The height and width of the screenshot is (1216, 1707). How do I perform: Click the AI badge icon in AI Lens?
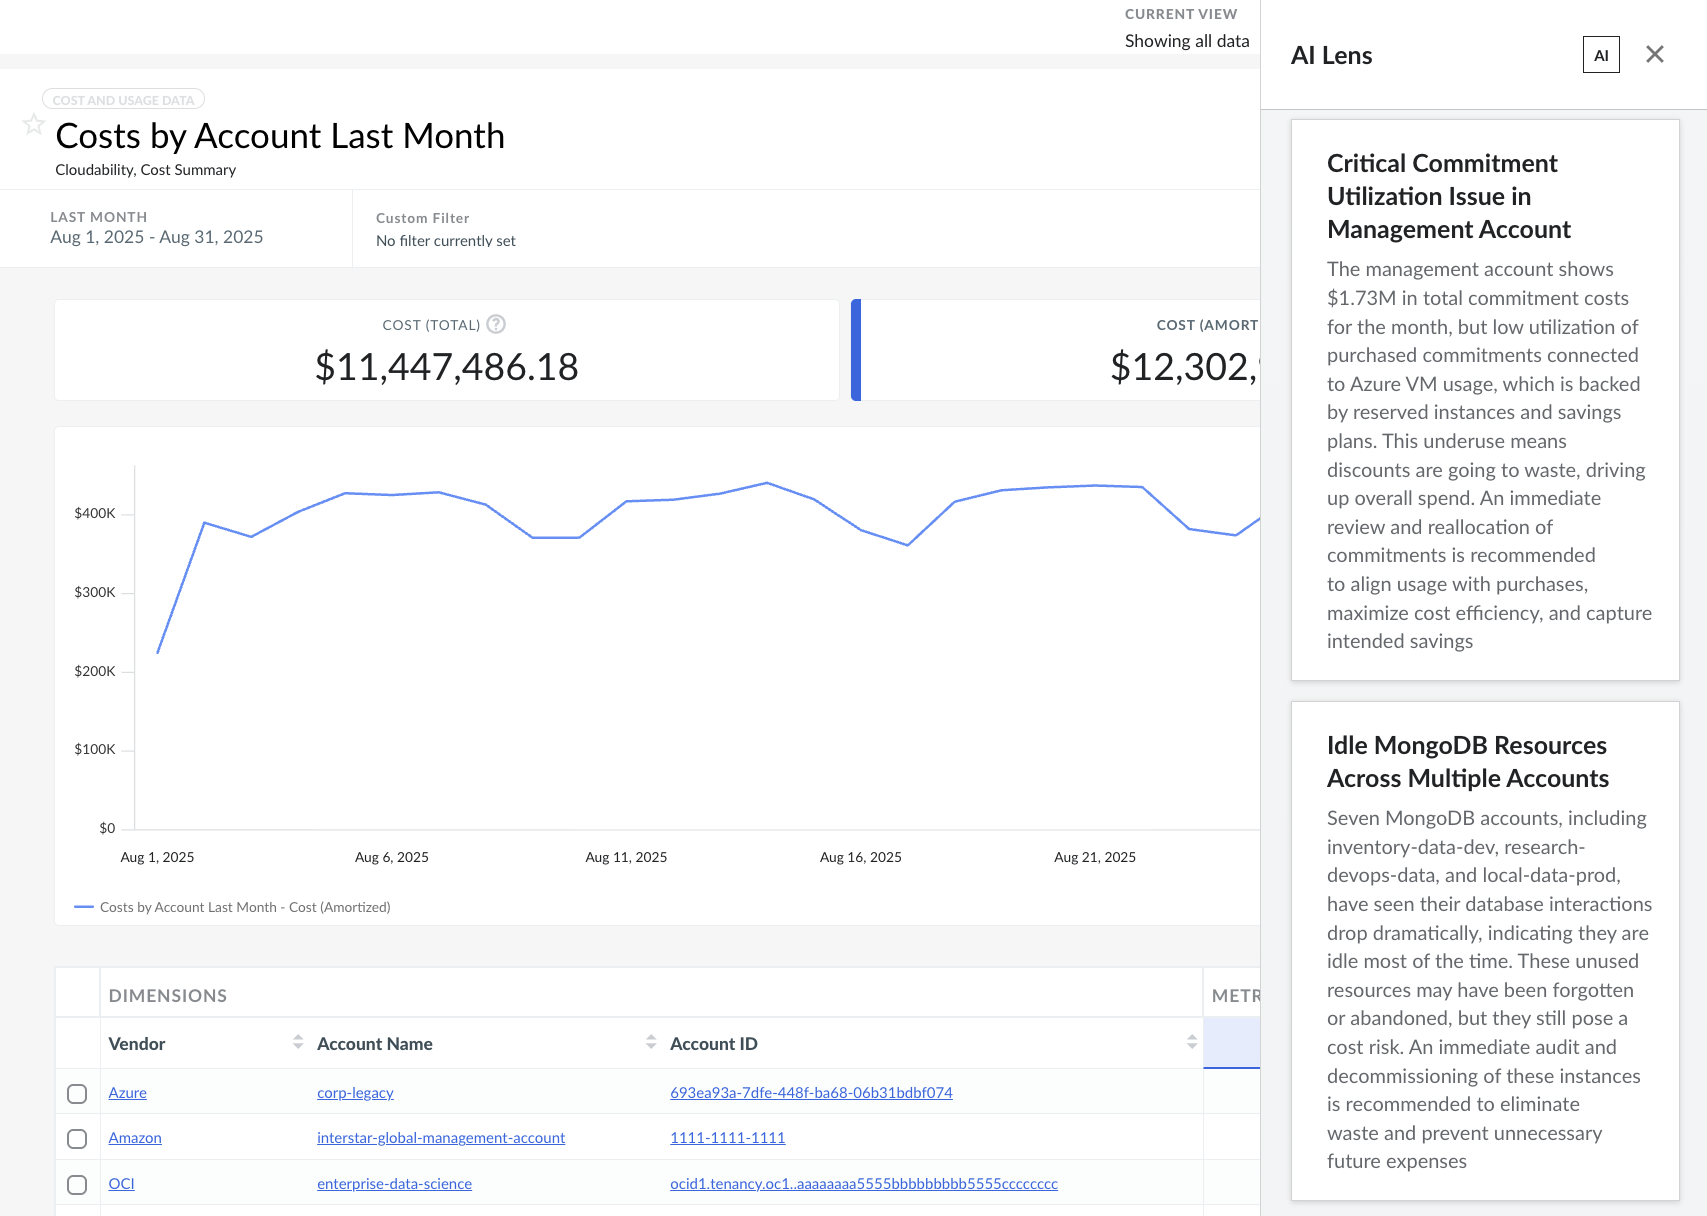pyautogui.click(x=1600, y=55)
